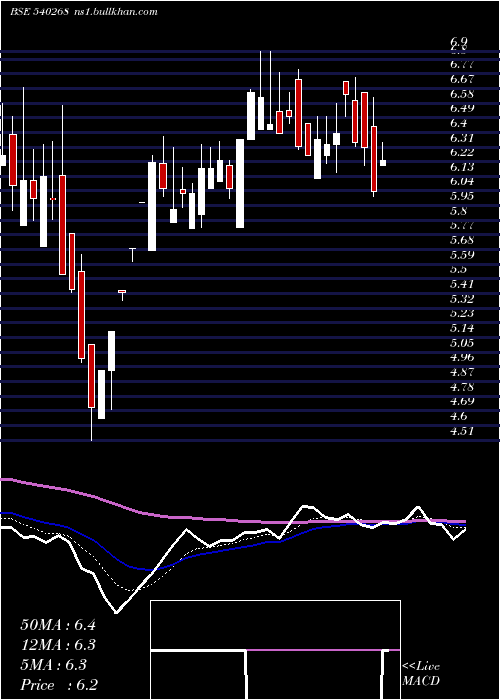Select the 6.22 price axis label
The height and width of the screenshot is (700, 500).
click(462, 152)
